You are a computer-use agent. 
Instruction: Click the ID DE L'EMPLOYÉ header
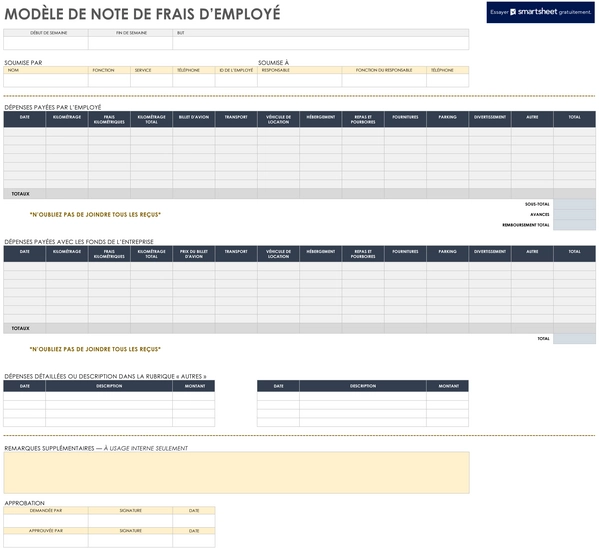(236, 70)
